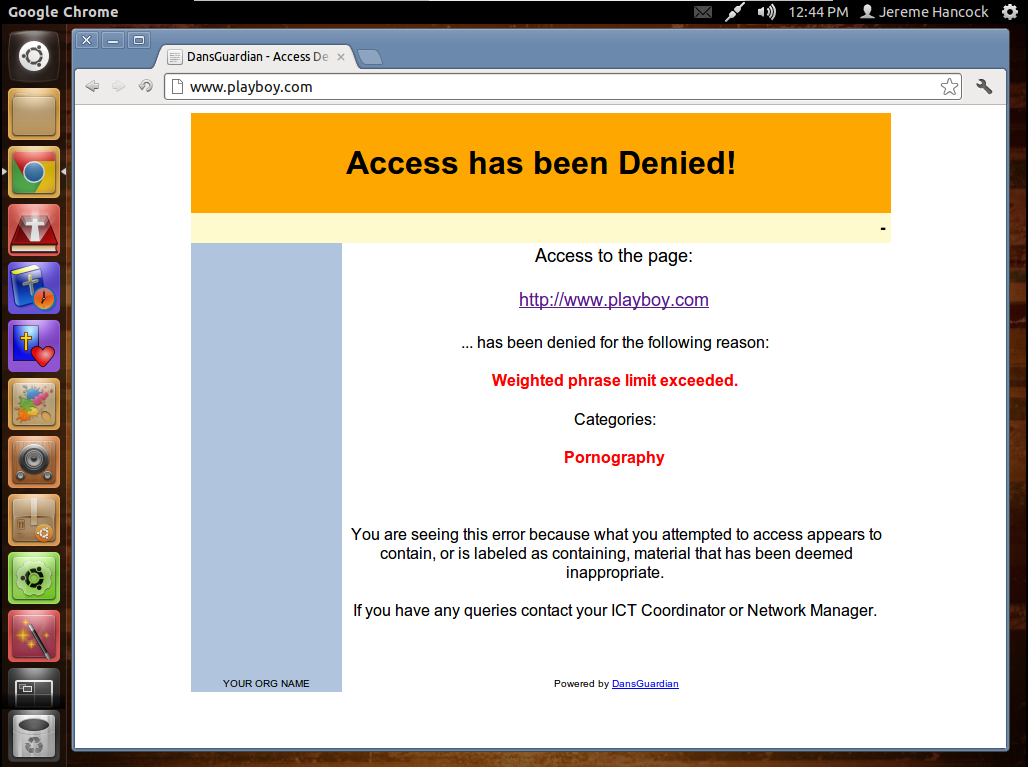Screen dimensions: 1028x767
Task: Open a new tab in Chrome
Action: click(370, 58)
